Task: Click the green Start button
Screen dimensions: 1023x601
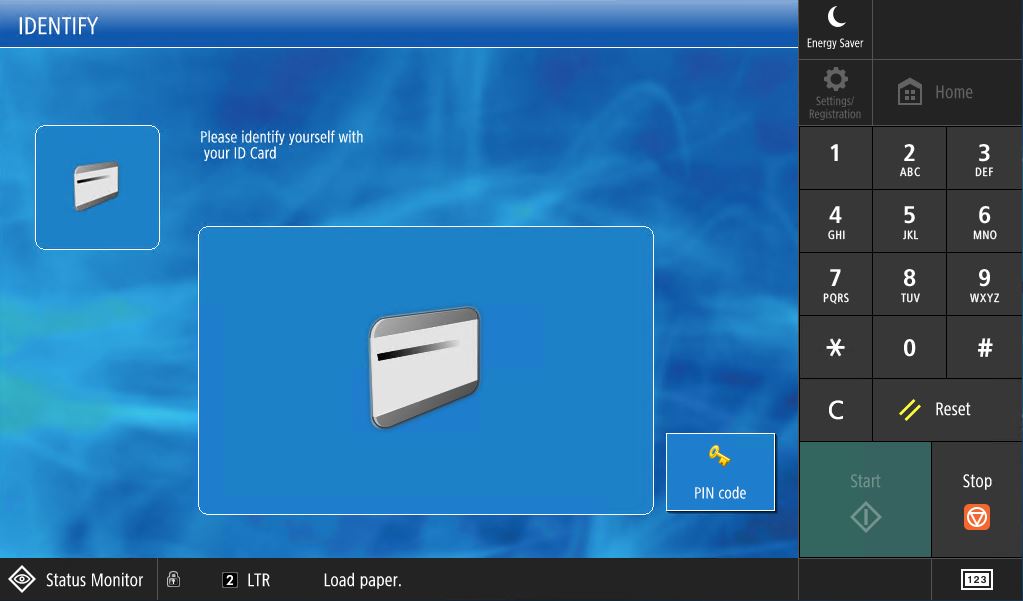Action: coord(865,500)
